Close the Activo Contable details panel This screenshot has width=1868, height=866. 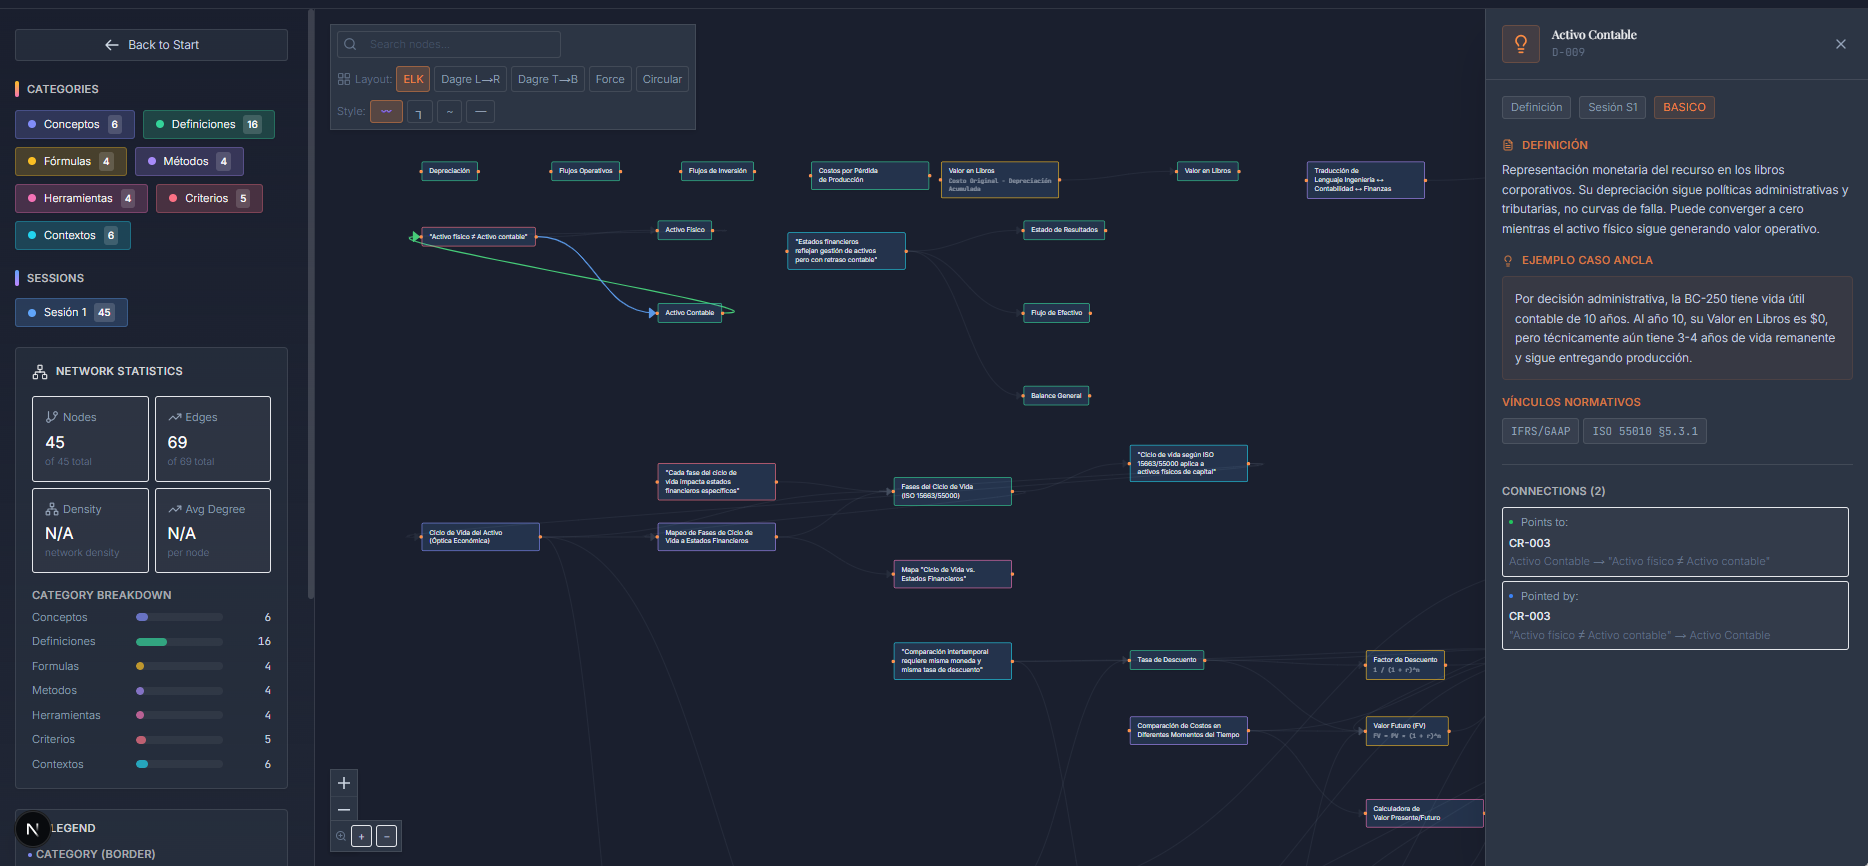pyautogui.click(x=1840, y=44)
